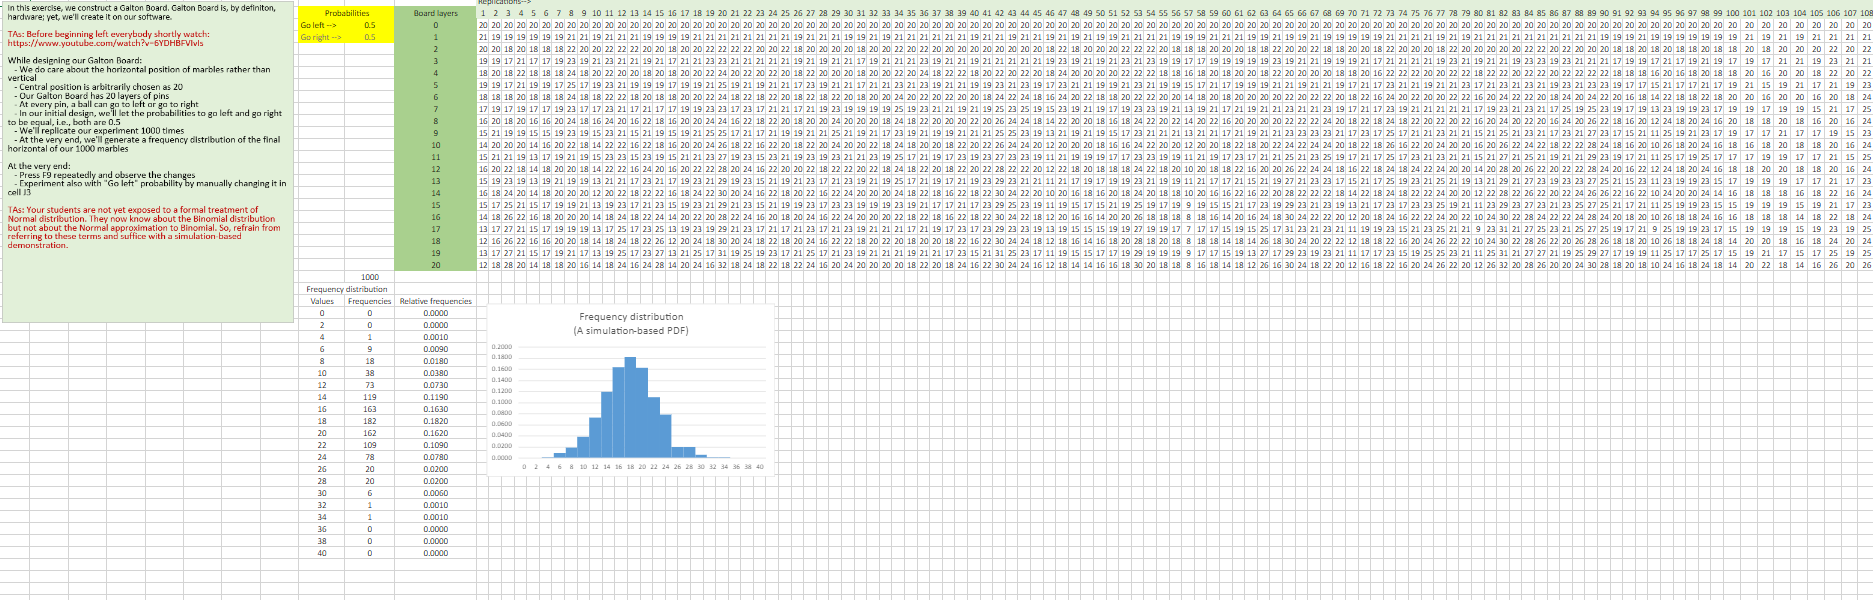Click the chart title 'Frequency distribution'
Viewport: 1873px width, 600px height.
631,317
